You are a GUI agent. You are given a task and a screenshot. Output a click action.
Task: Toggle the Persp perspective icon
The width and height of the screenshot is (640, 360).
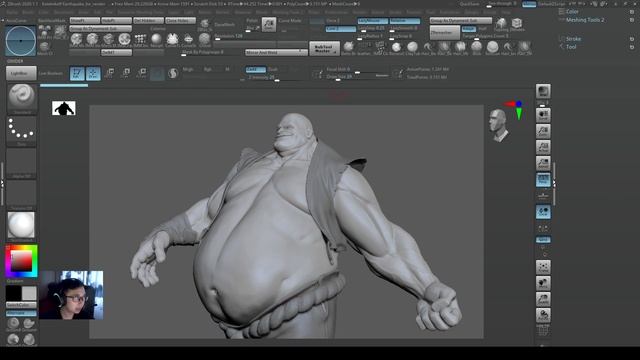(x=543, y=180)
